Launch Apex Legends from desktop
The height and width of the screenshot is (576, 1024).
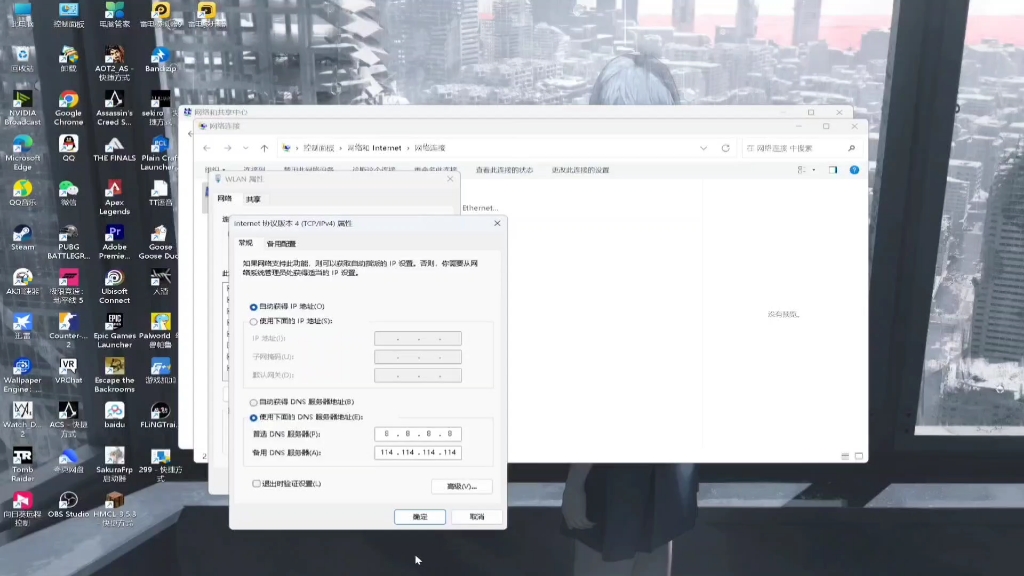(114, 198)
